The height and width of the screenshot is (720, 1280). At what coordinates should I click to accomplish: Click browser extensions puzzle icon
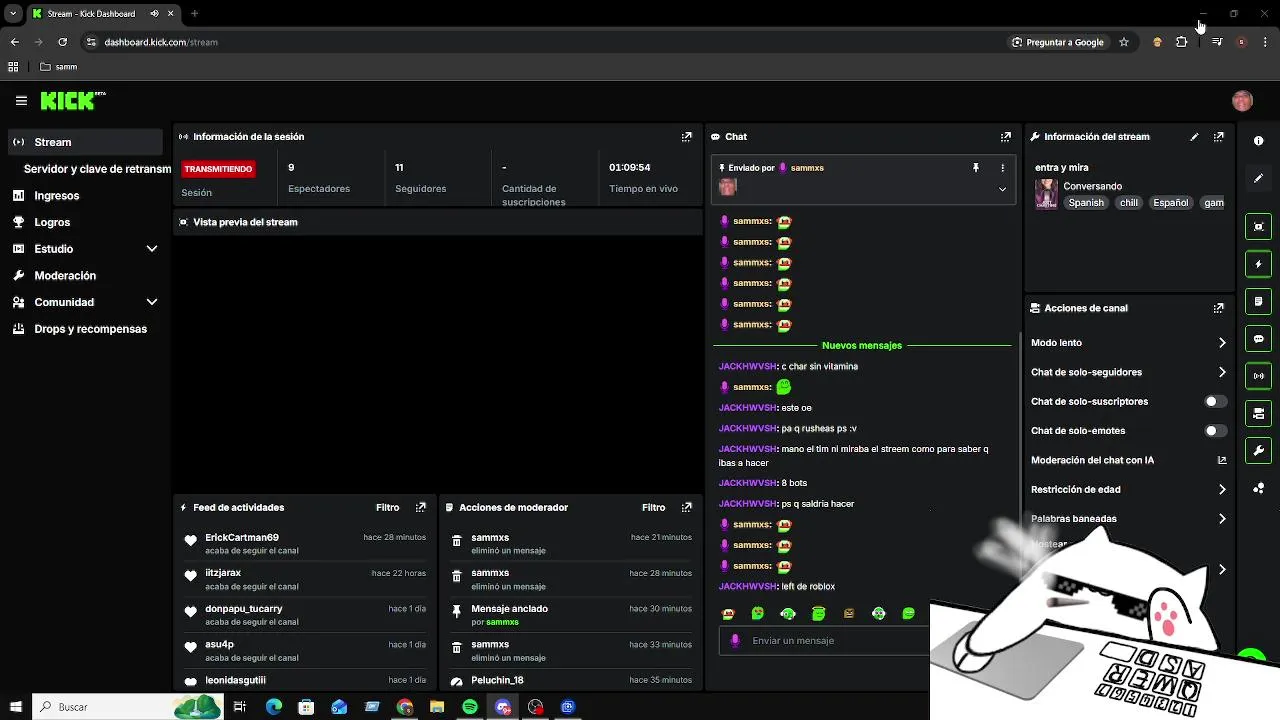pos(1182,42)
